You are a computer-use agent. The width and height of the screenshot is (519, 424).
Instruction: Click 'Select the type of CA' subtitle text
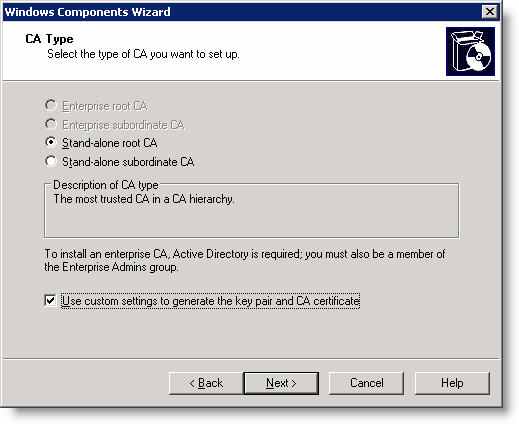pos(143,54)
